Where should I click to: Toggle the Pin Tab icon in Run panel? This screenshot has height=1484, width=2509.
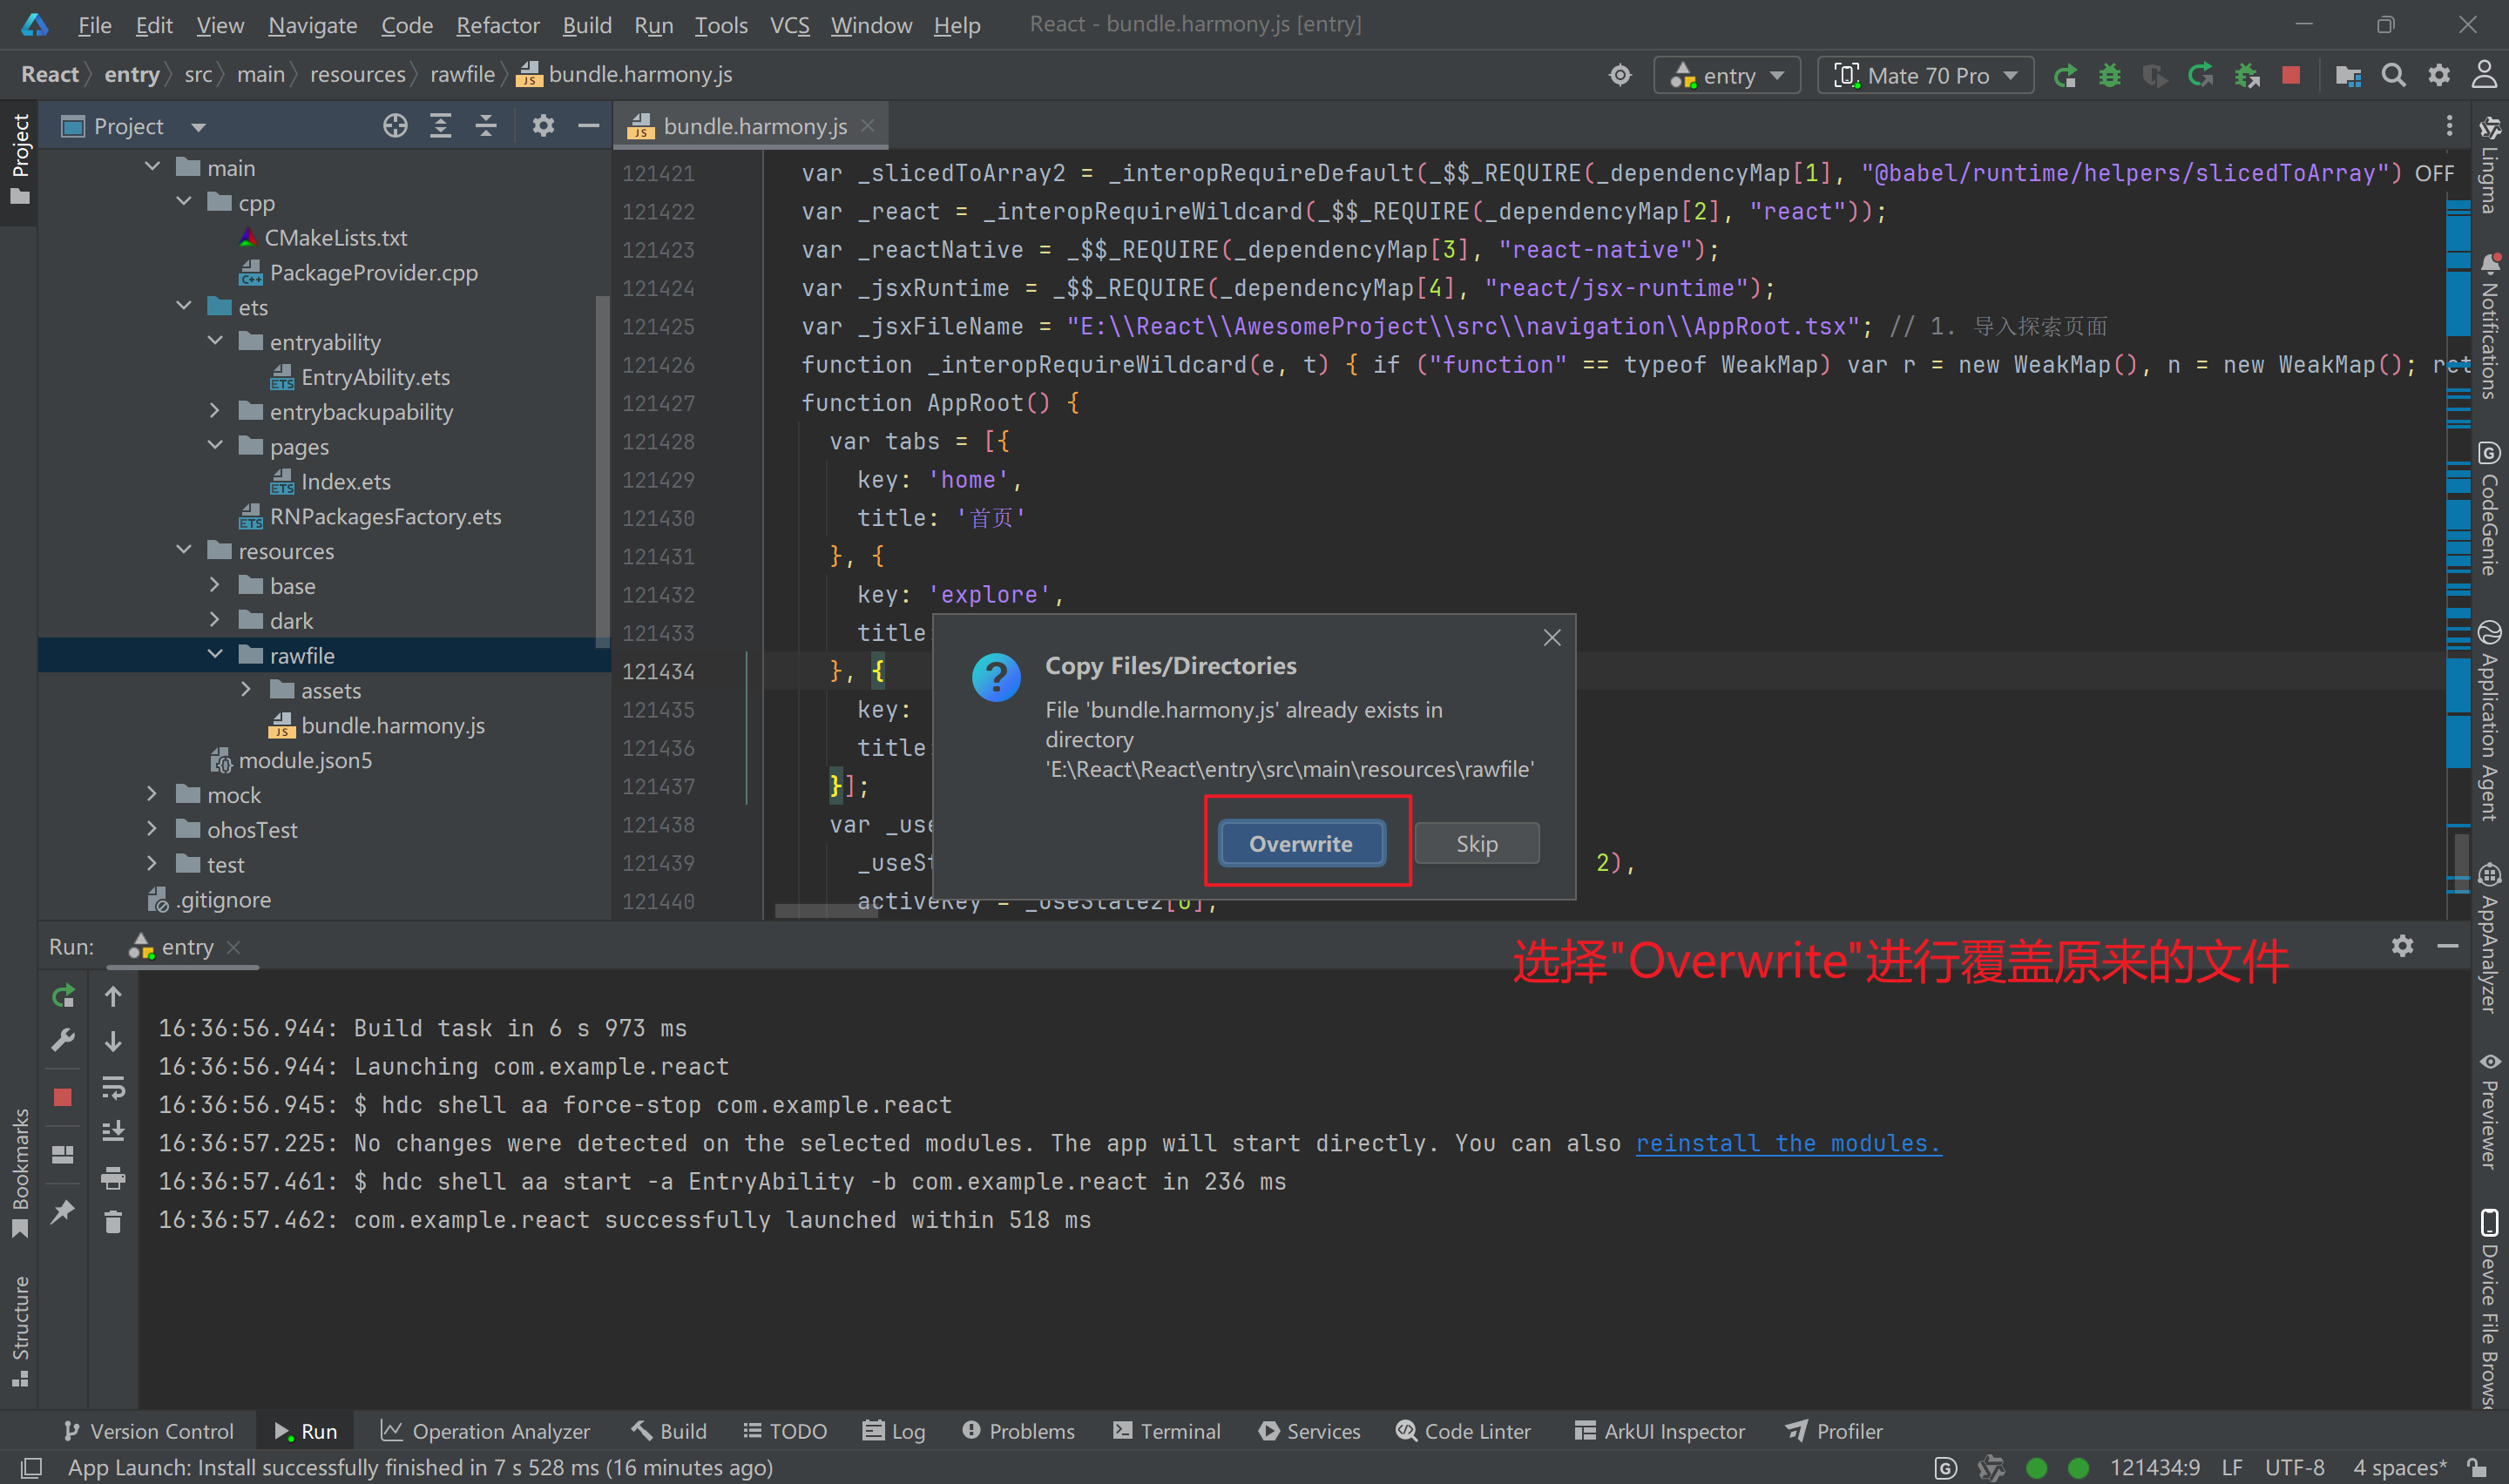point(63,1212)
